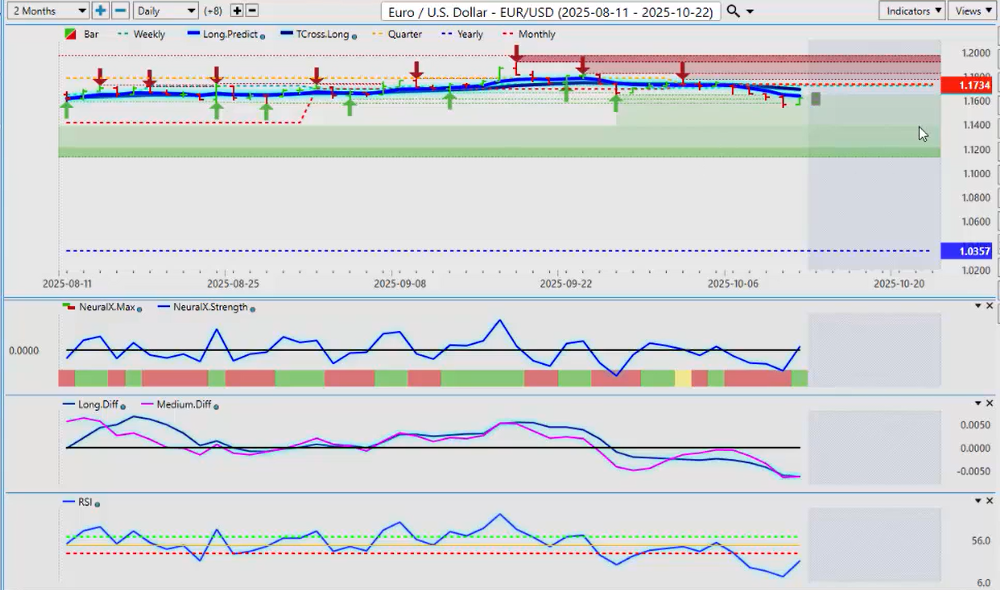Click the Long.Predict info dot

[262, 35]
